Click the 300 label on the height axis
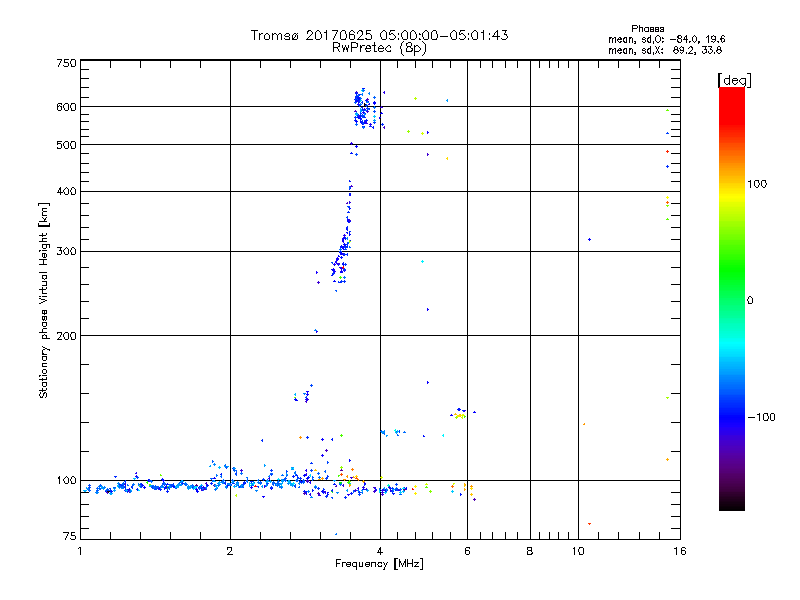This screenshot has width=800, height=600. point(66,251)
